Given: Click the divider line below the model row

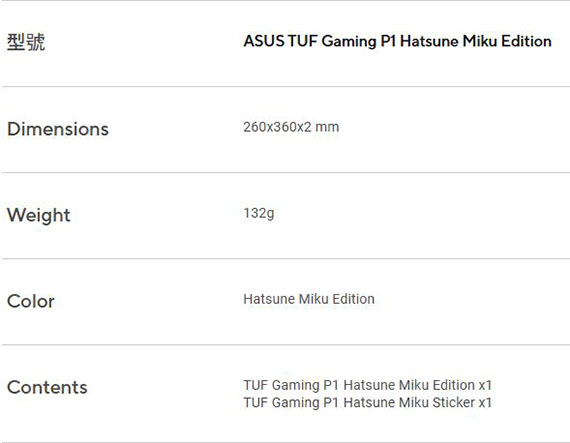Looking at the screenshot, I should pyautogui.click(x=286, y=86).
